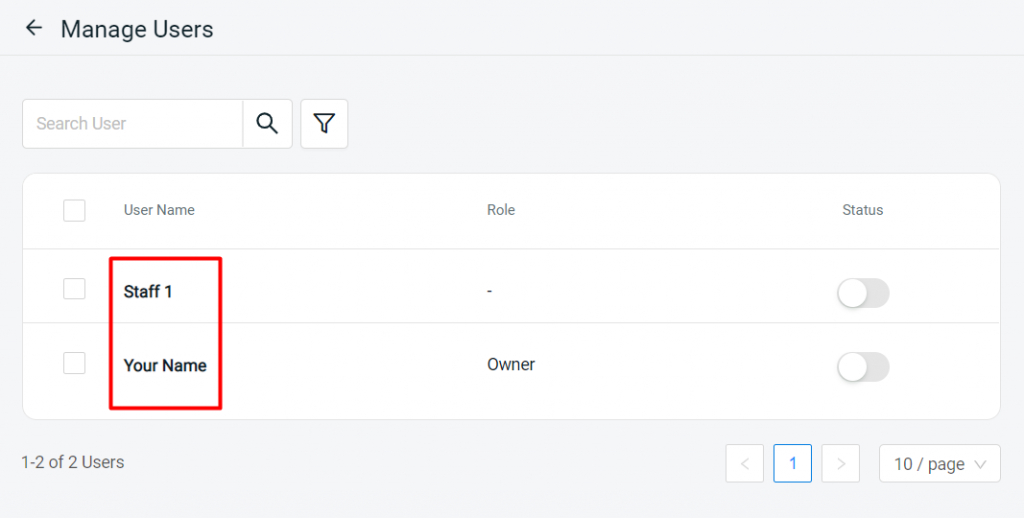This screenshot has height=518, width=1024.
Task: Toggle the status switch for Staff 1
Action: [863, 293]
